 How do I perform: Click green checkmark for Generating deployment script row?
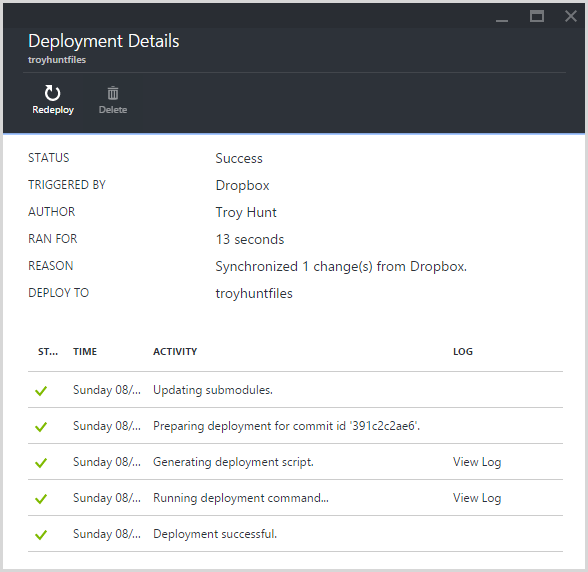coord(41,462)
